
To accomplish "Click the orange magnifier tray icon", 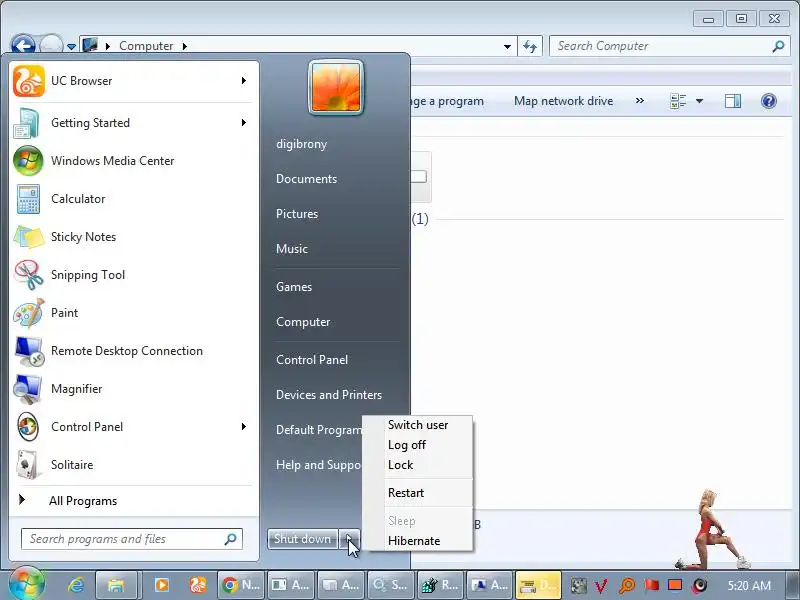I will [x=627, y=585].
